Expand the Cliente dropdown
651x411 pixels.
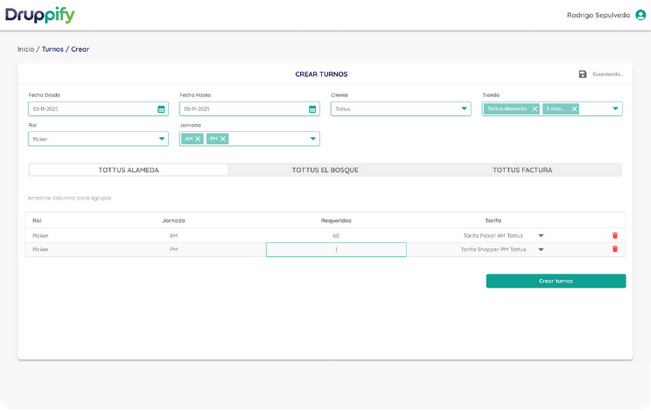click(x=464, y=109)
